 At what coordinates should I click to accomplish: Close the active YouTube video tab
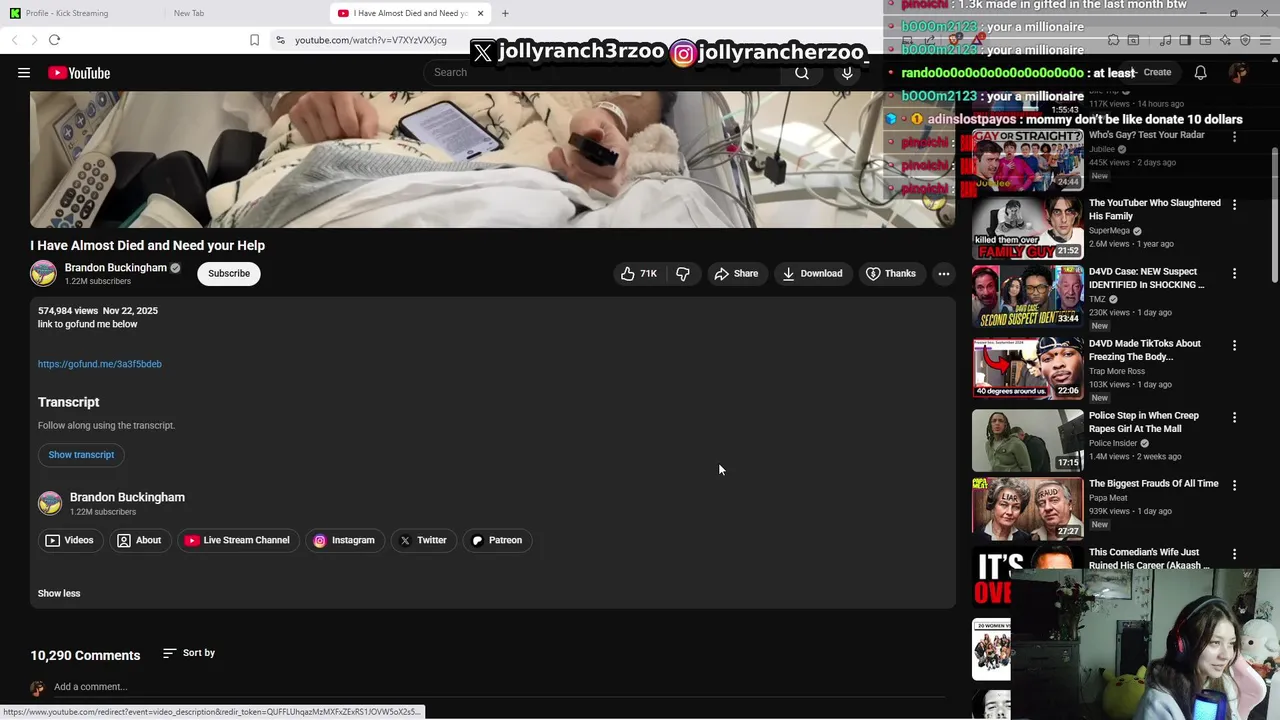click(480, 13)
